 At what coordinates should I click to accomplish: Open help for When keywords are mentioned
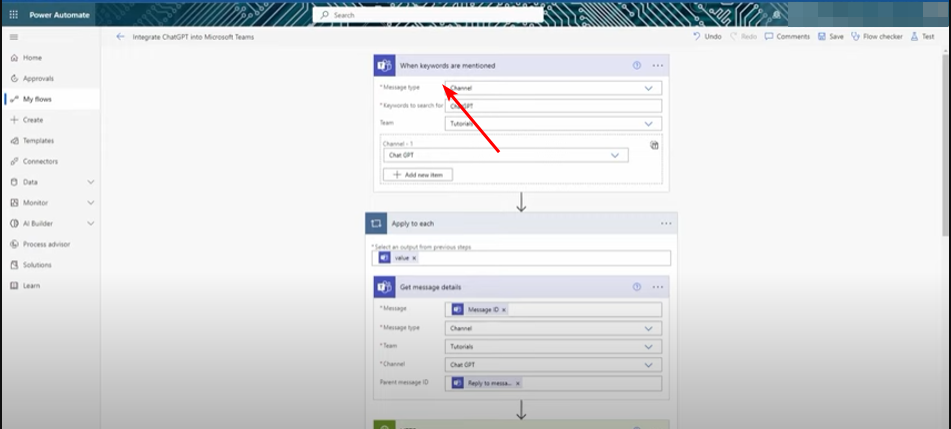[637, 66]
